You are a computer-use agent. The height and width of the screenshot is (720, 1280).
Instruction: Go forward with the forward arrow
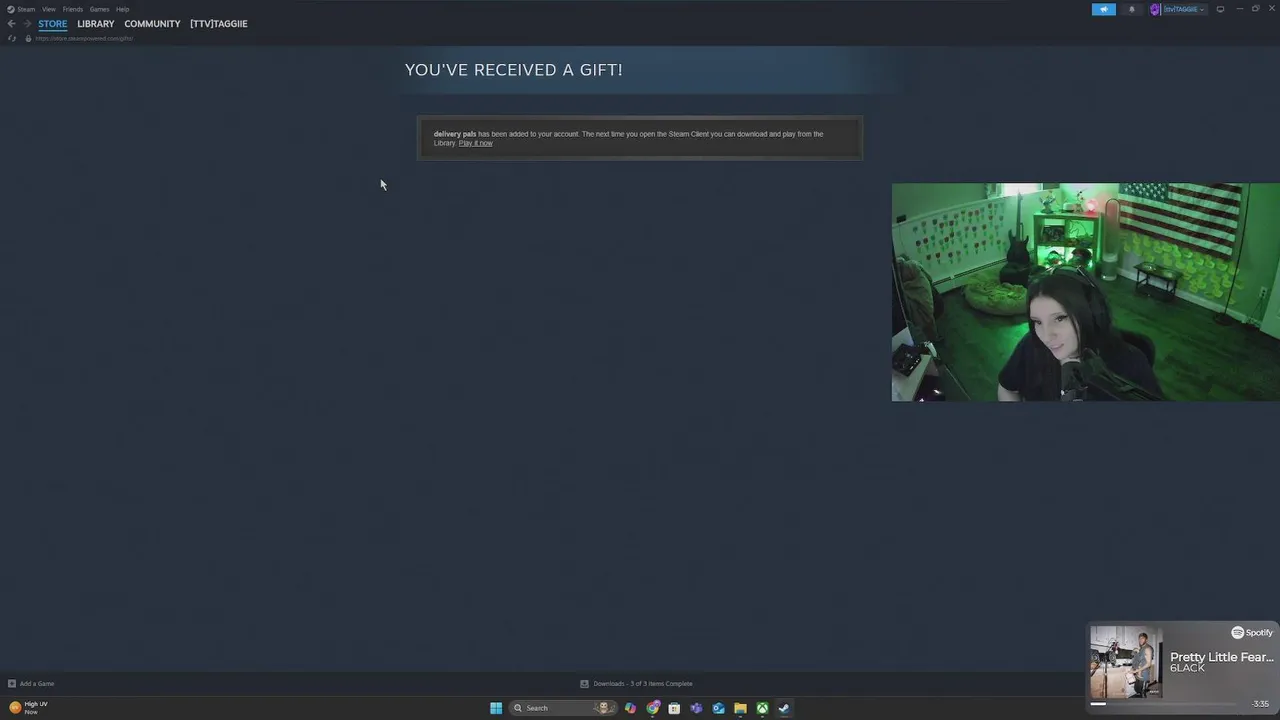coord(27,24)
